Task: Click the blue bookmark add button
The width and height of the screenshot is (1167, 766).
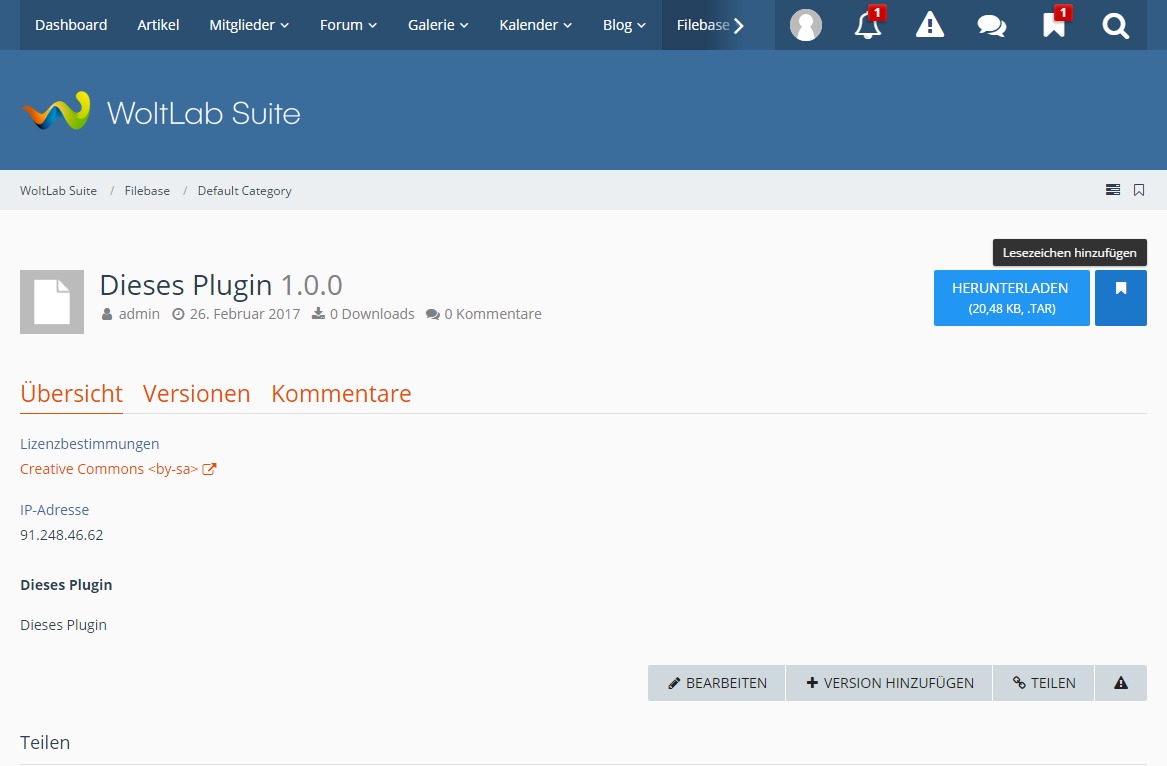Action: 1120,298
